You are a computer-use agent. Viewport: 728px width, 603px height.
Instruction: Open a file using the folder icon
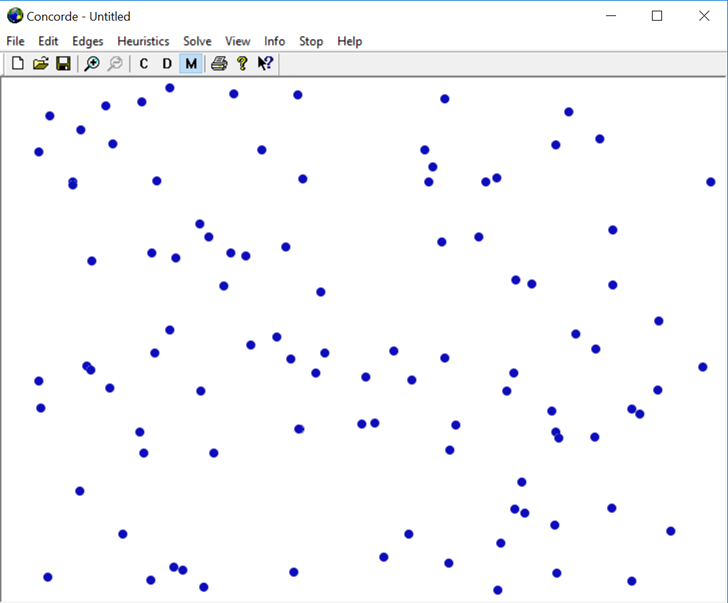click(x=41, y=63)
